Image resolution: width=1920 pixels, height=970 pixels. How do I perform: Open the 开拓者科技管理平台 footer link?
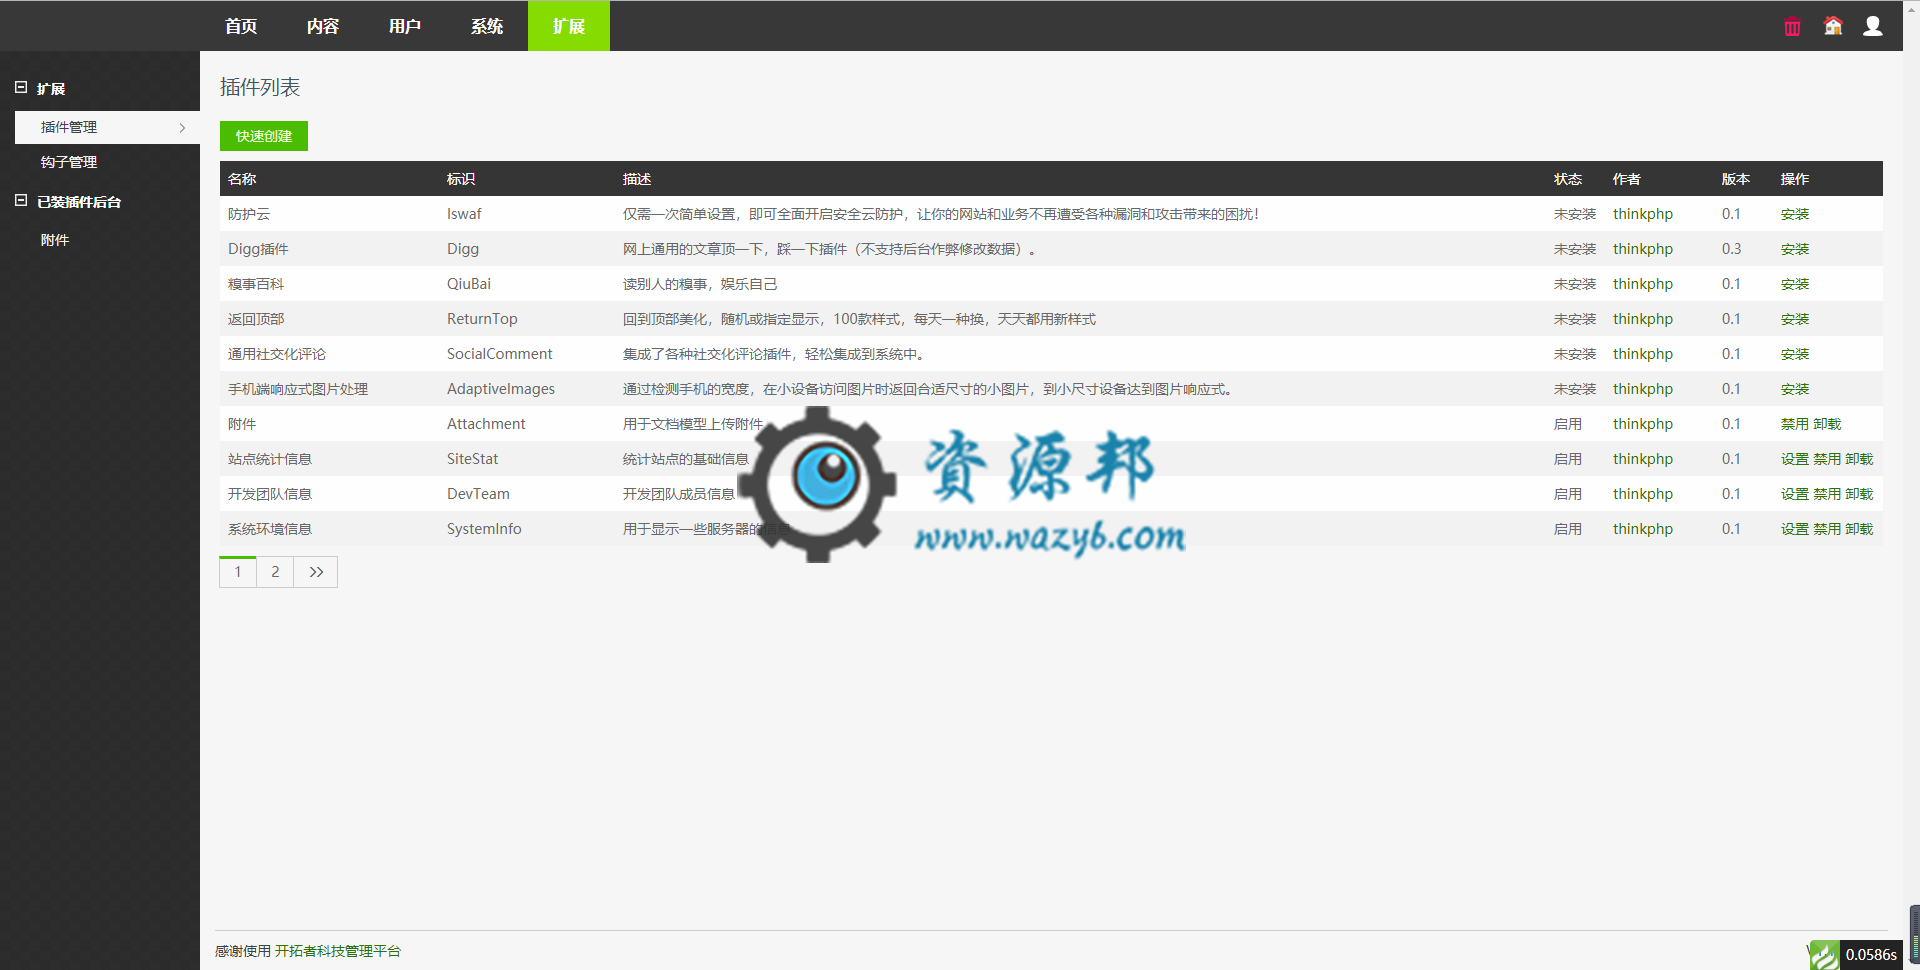pos(338,951)
